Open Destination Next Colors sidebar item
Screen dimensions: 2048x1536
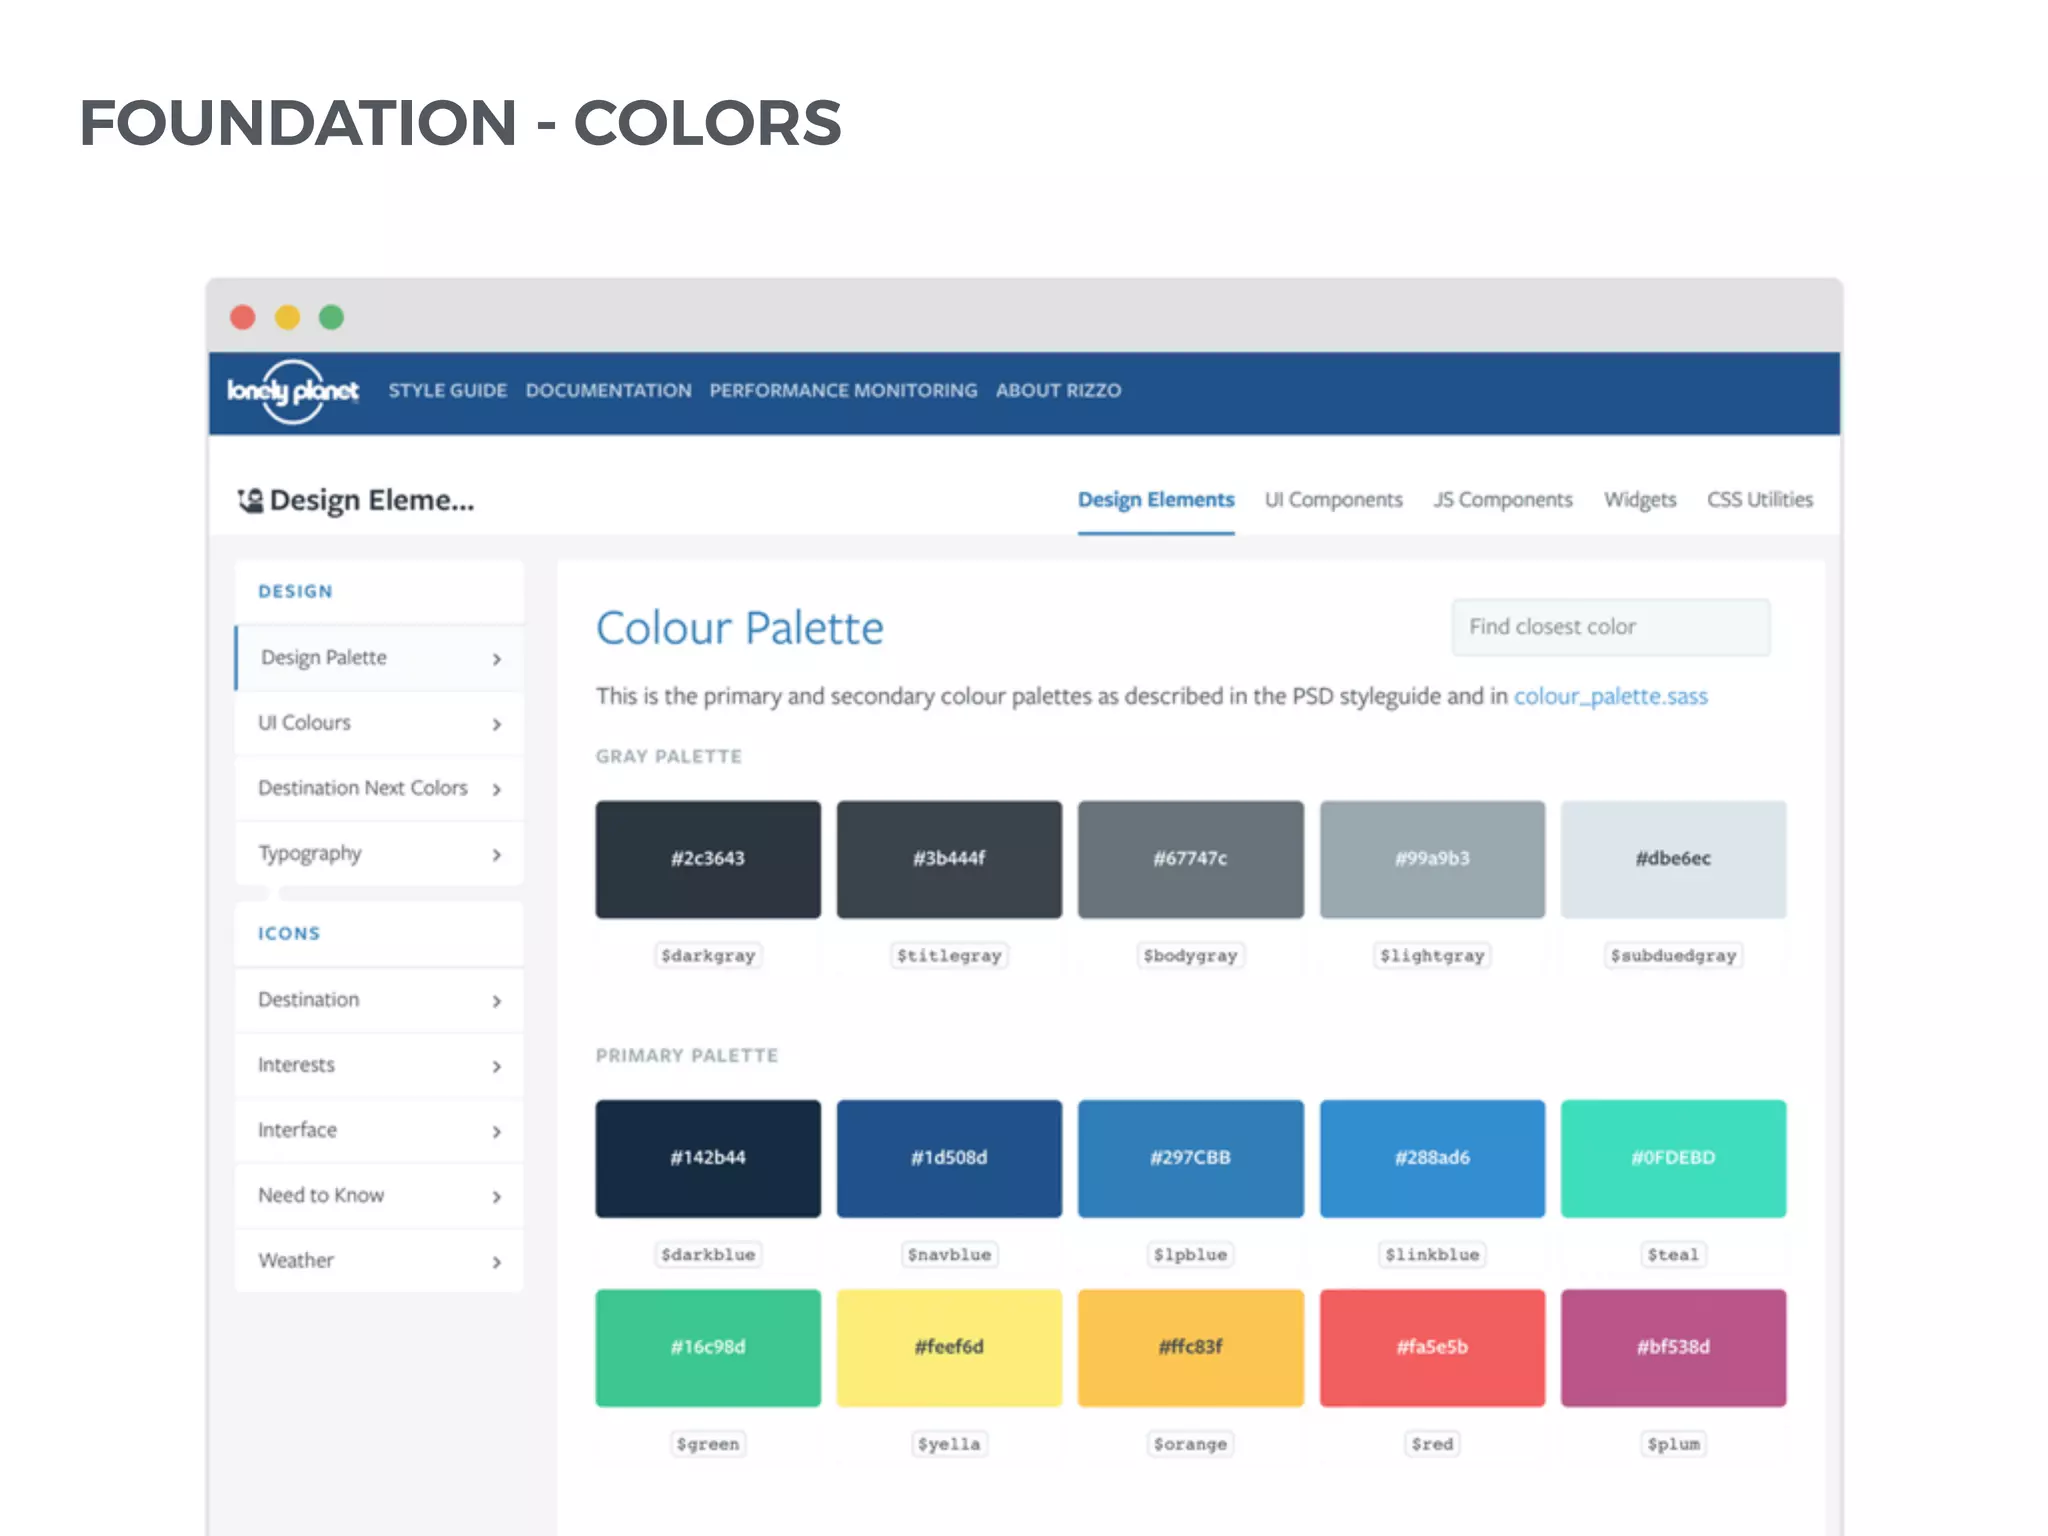coord(379,788)
